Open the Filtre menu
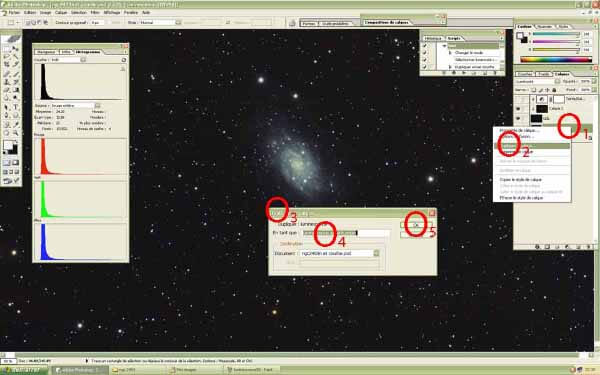Screen dimensions: 600x375 tap(95, 13)
